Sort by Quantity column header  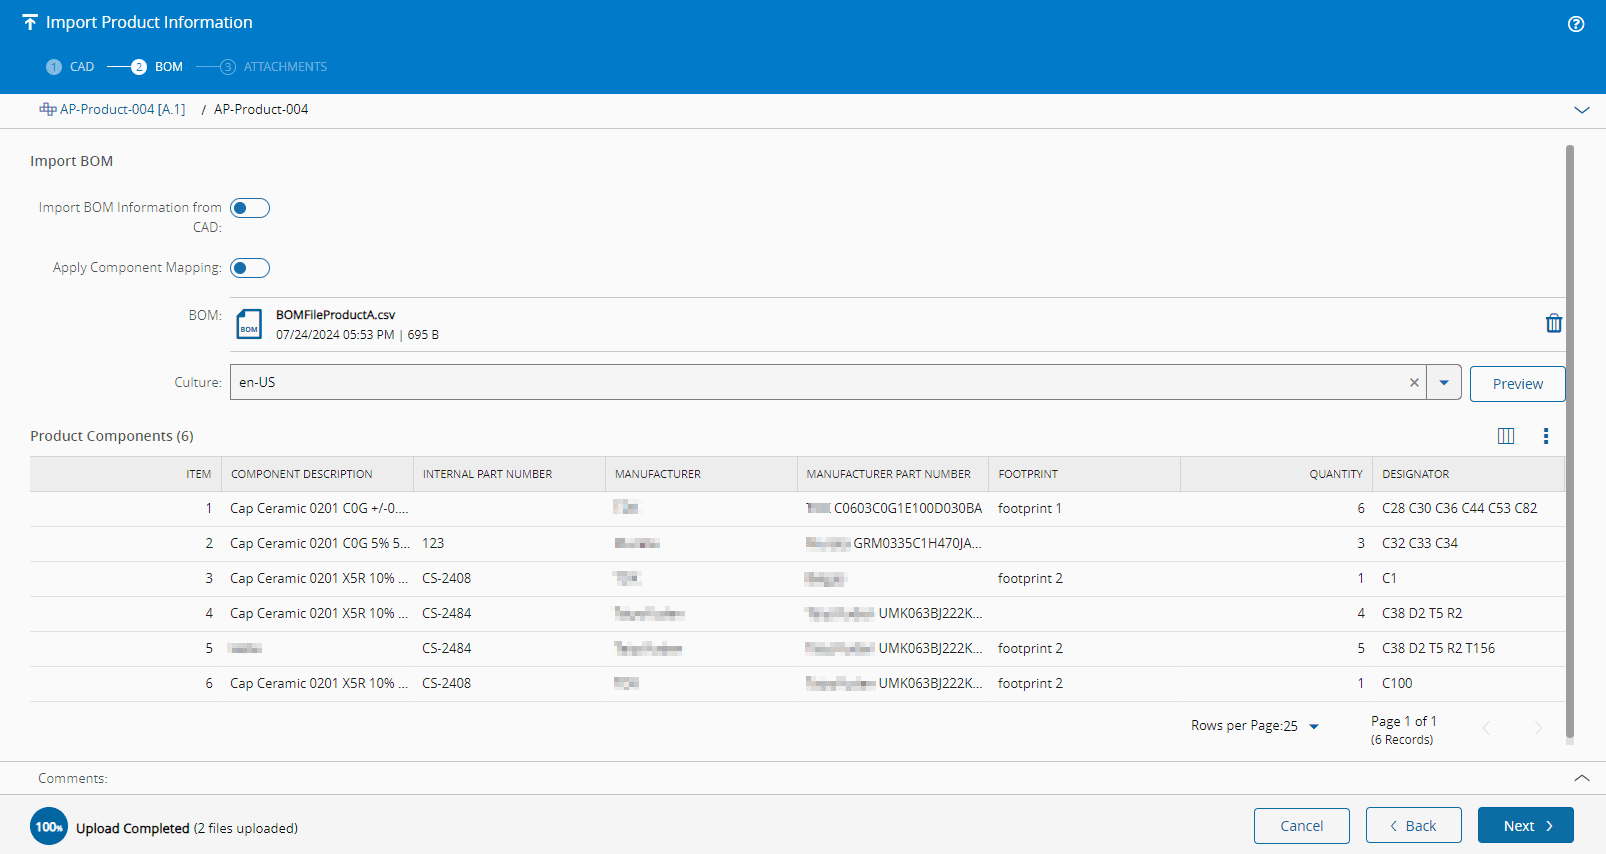pos(1335,474)
